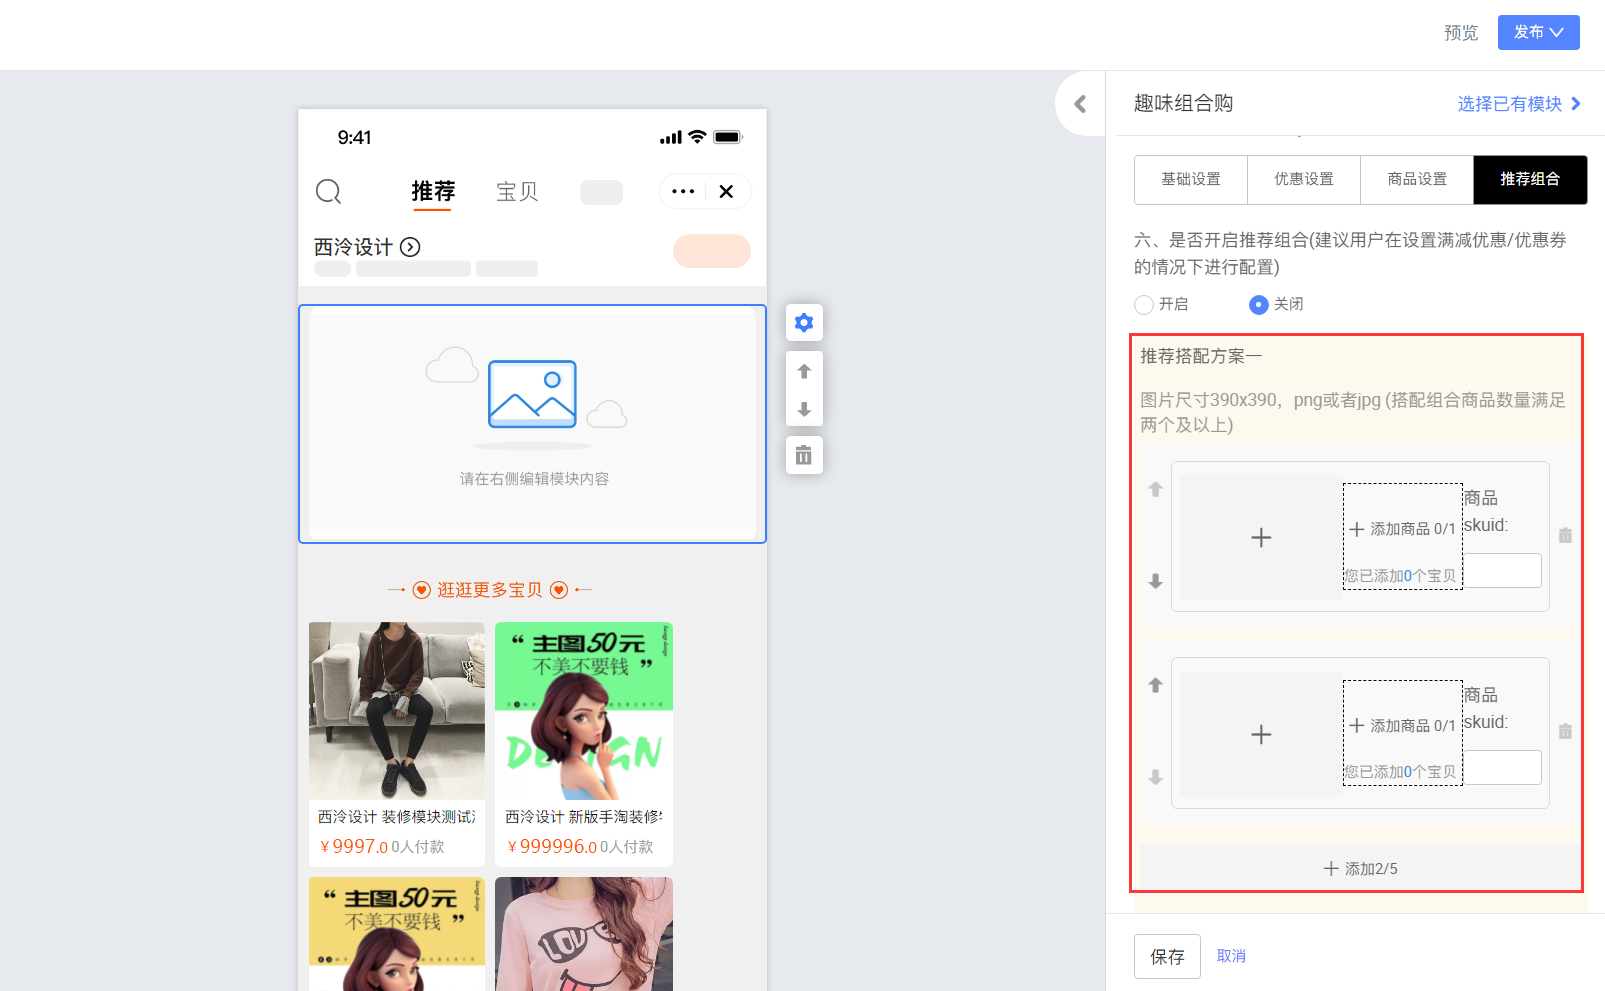Switch to 推荐组合 tab
This screenshot has width=1605, height=991.
[x=1530, y=180]
